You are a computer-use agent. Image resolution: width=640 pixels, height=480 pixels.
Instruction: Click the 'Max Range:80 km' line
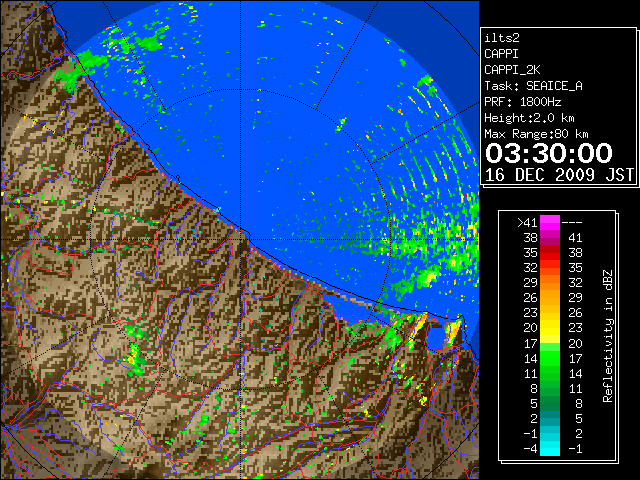coord(536,134)
